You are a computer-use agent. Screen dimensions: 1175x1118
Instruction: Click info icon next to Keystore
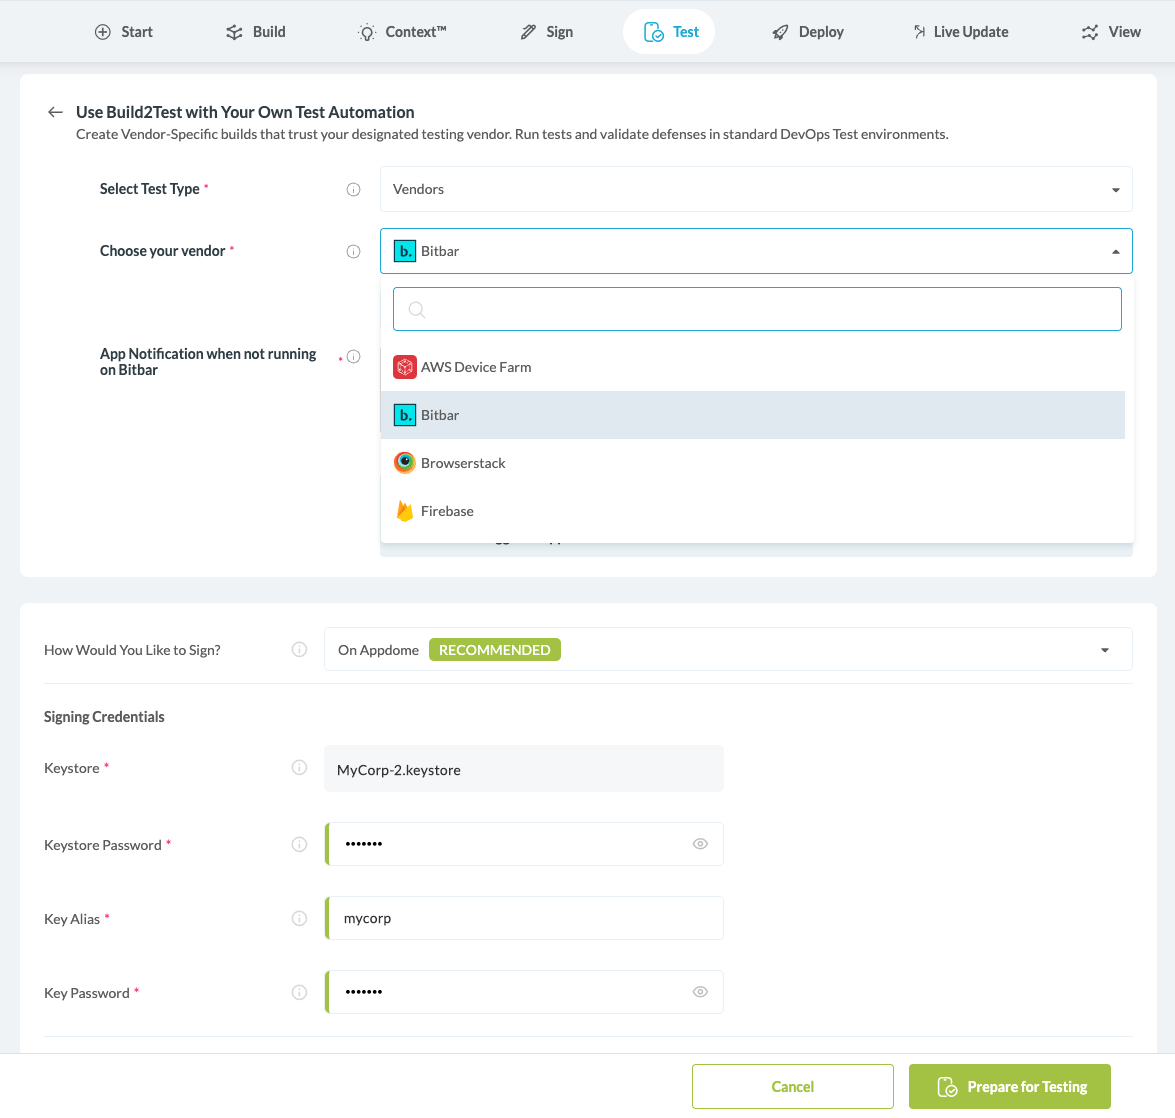(299, 767)
